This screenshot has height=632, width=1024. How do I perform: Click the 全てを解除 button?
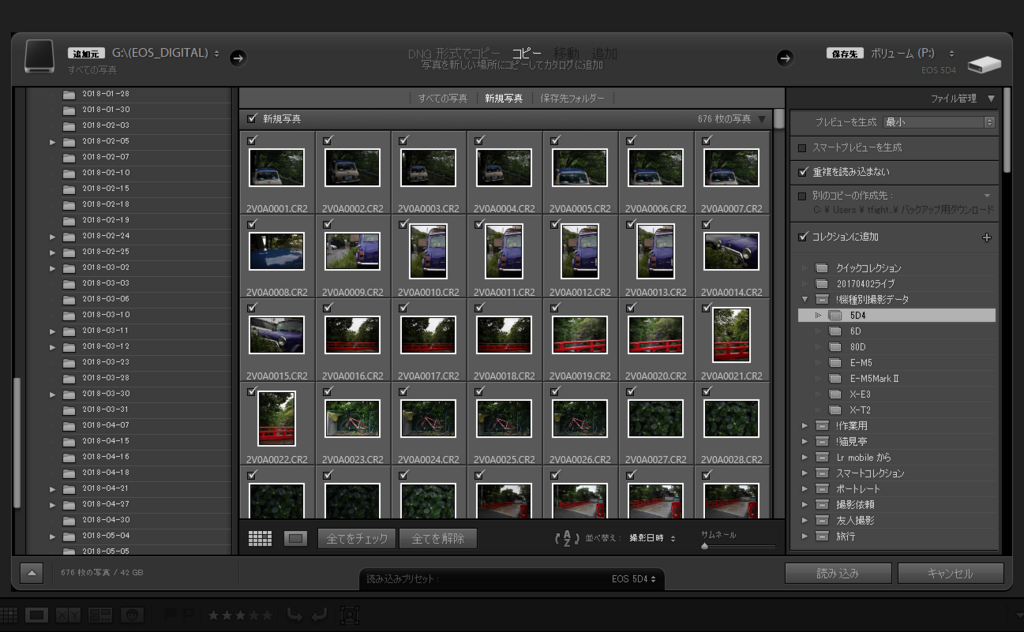pyautogui.click(x=438, y=539)
